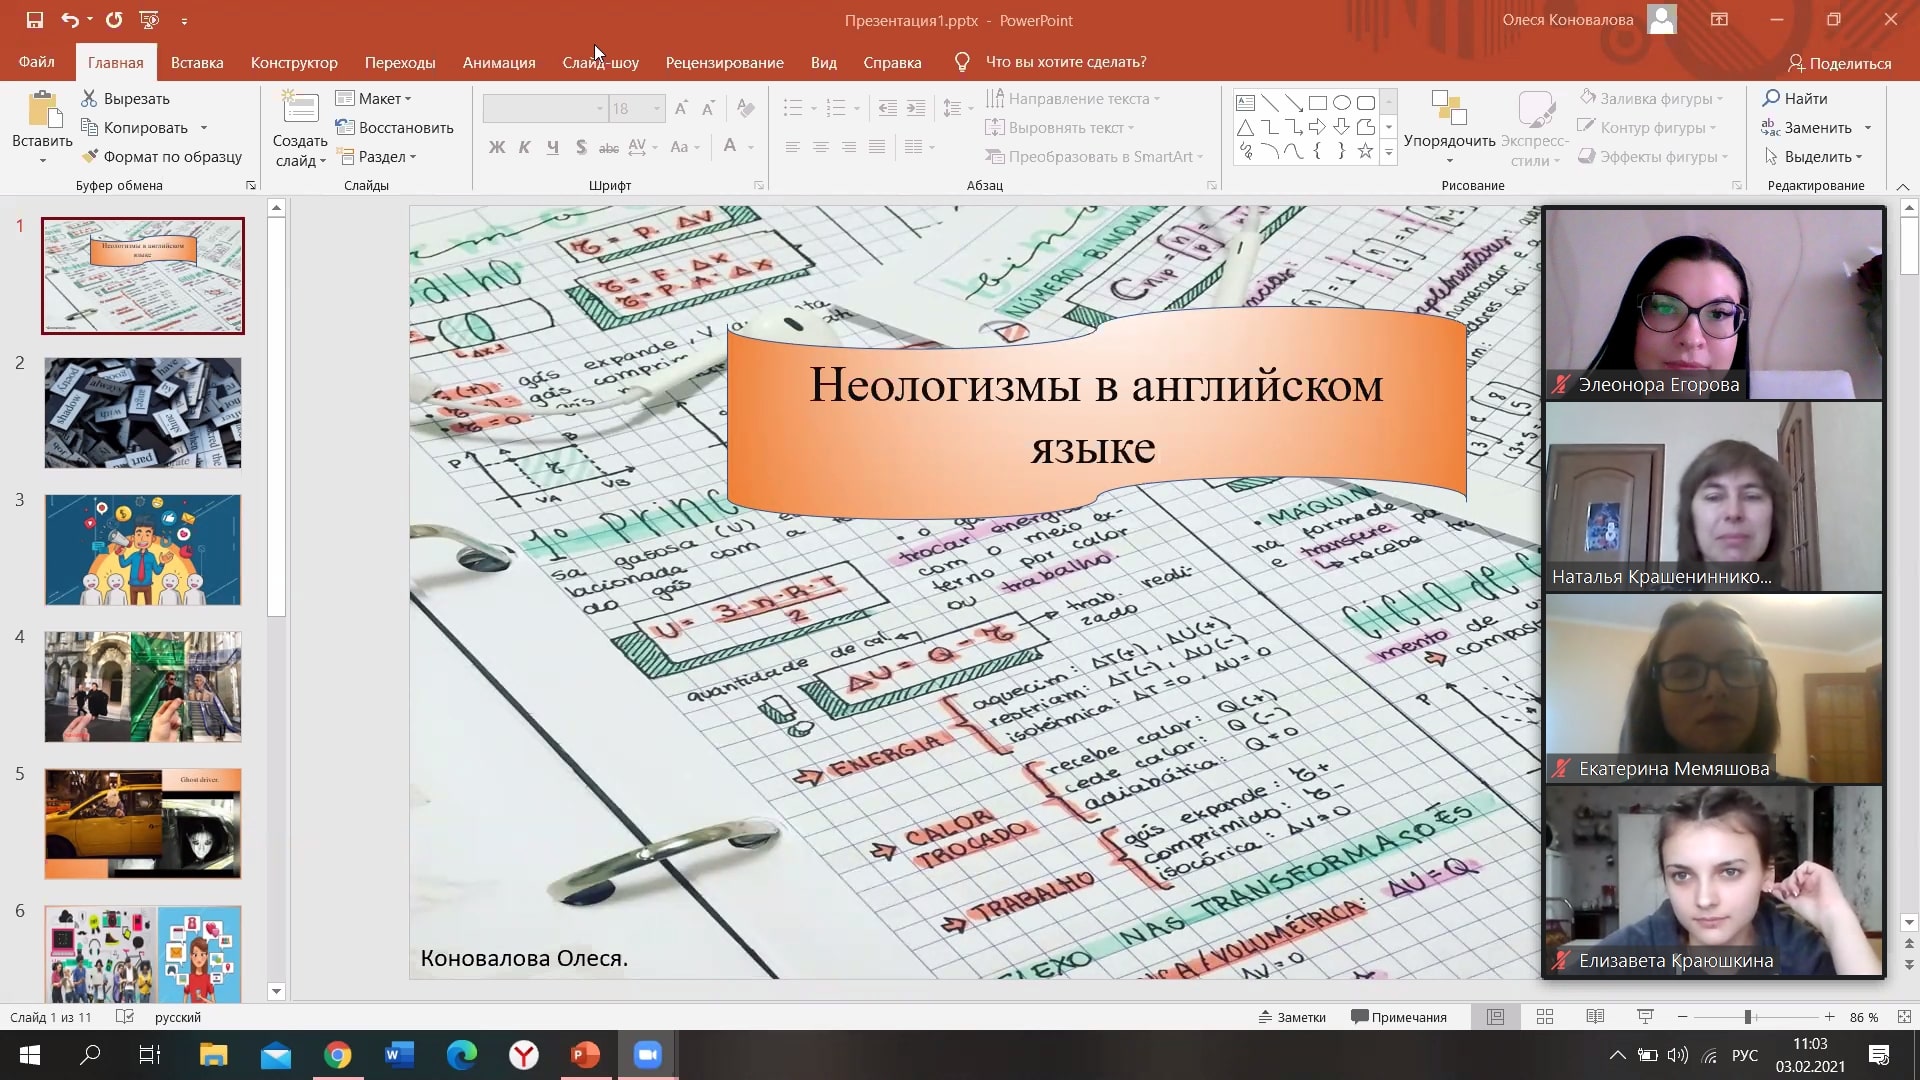
Task: Click Cut (Вырезать) scissors command
Action: coord(126,98)
